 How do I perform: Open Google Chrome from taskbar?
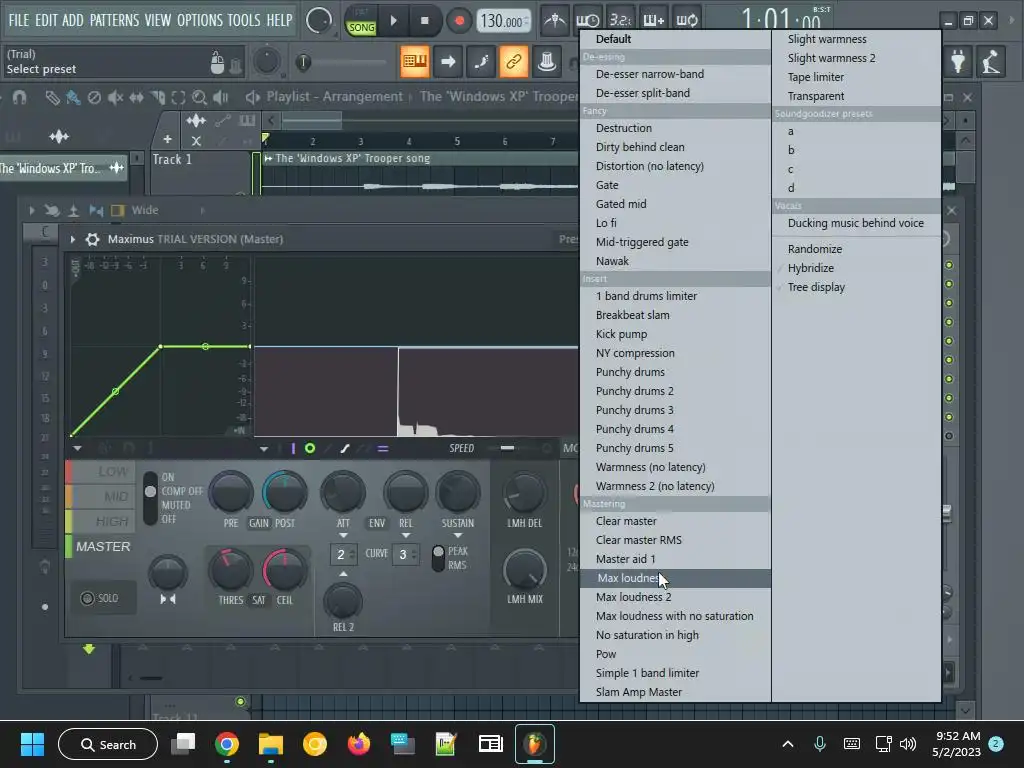click(227, 744)
